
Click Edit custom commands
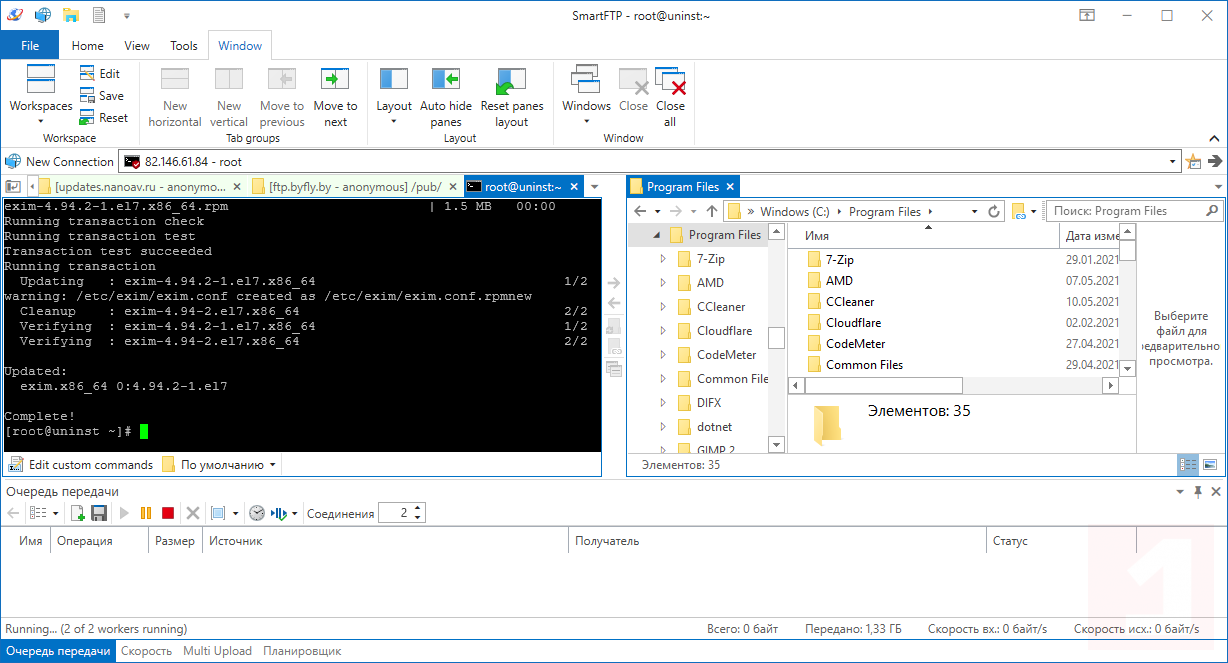(81, 465)
